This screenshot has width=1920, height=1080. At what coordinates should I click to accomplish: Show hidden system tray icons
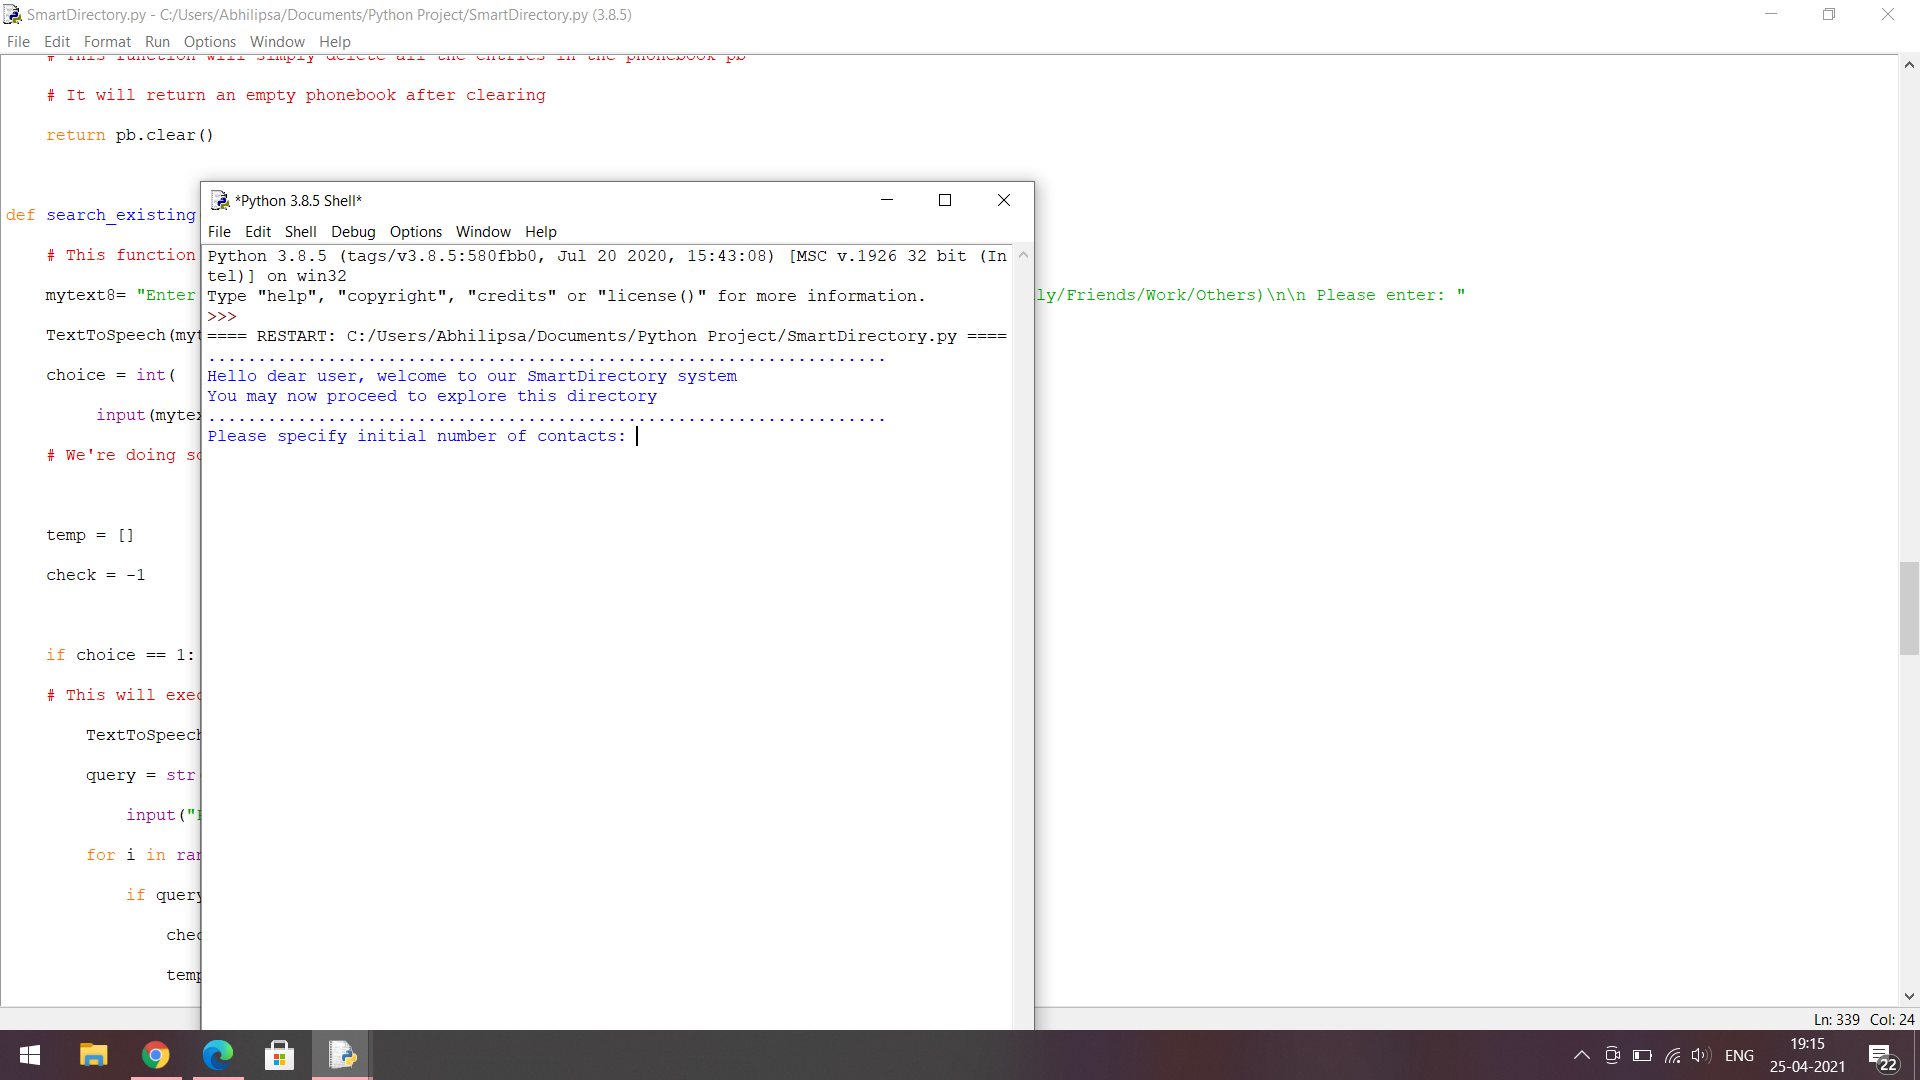[x=1582, y=1055]
